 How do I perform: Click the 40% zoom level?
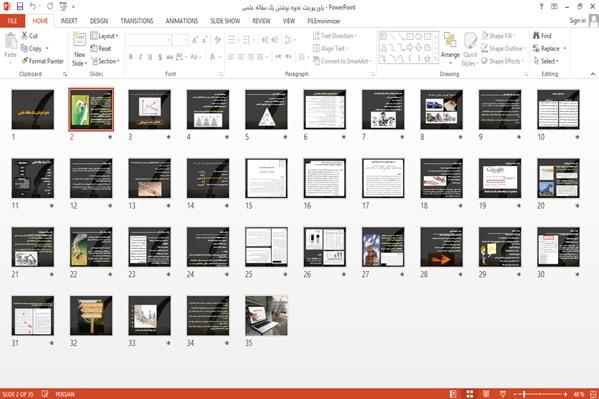[578, 394]
